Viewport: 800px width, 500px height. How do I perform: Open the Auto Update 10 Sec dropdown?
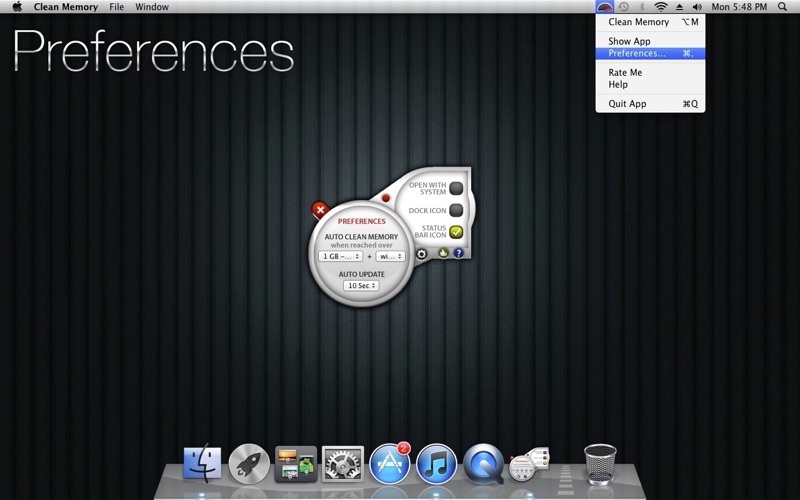[x=361, y=285]
